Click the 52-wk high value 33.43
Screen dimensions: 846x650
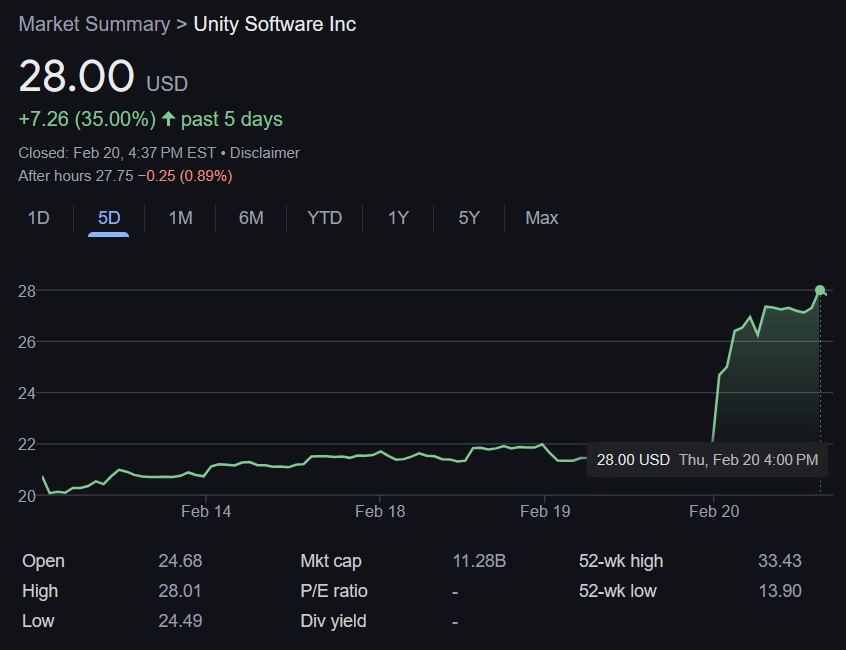point(780,561)
